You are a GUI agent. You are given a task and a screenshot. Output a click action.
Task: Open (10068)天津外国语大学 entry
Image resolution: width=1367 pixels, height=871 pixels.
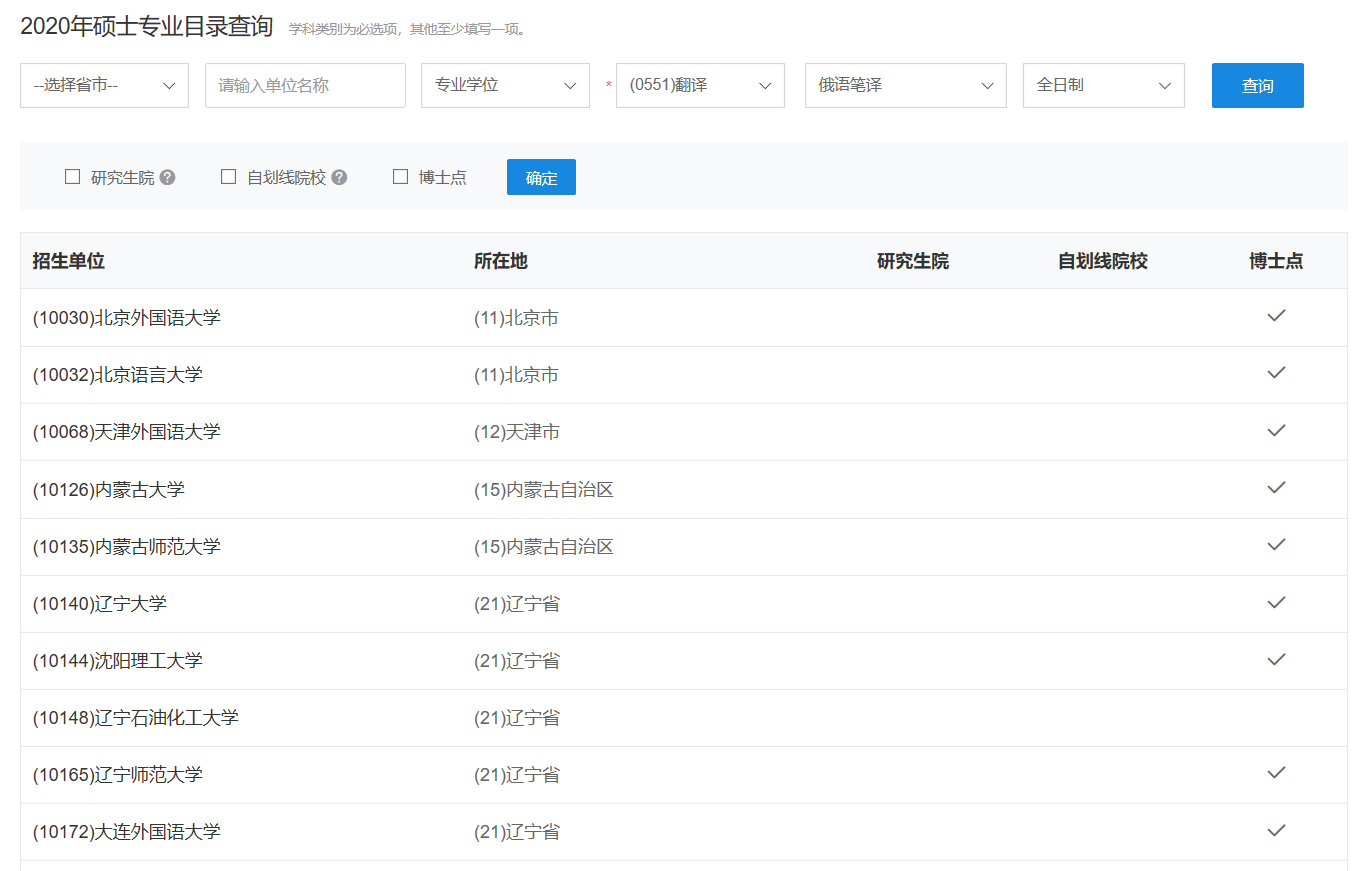point(126,432)
